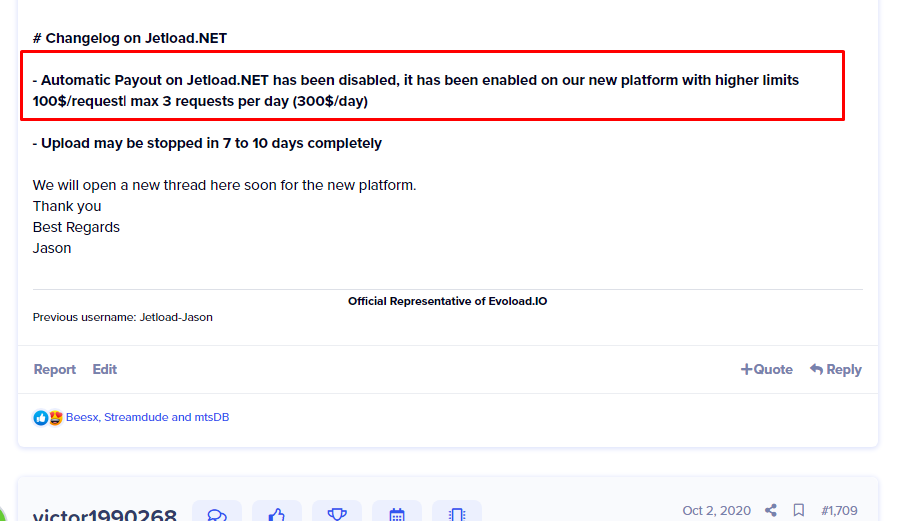This screenshot has width=921, height=521.
Task: Open Beesx's profile from the reactions list
Action: [82, 417]
